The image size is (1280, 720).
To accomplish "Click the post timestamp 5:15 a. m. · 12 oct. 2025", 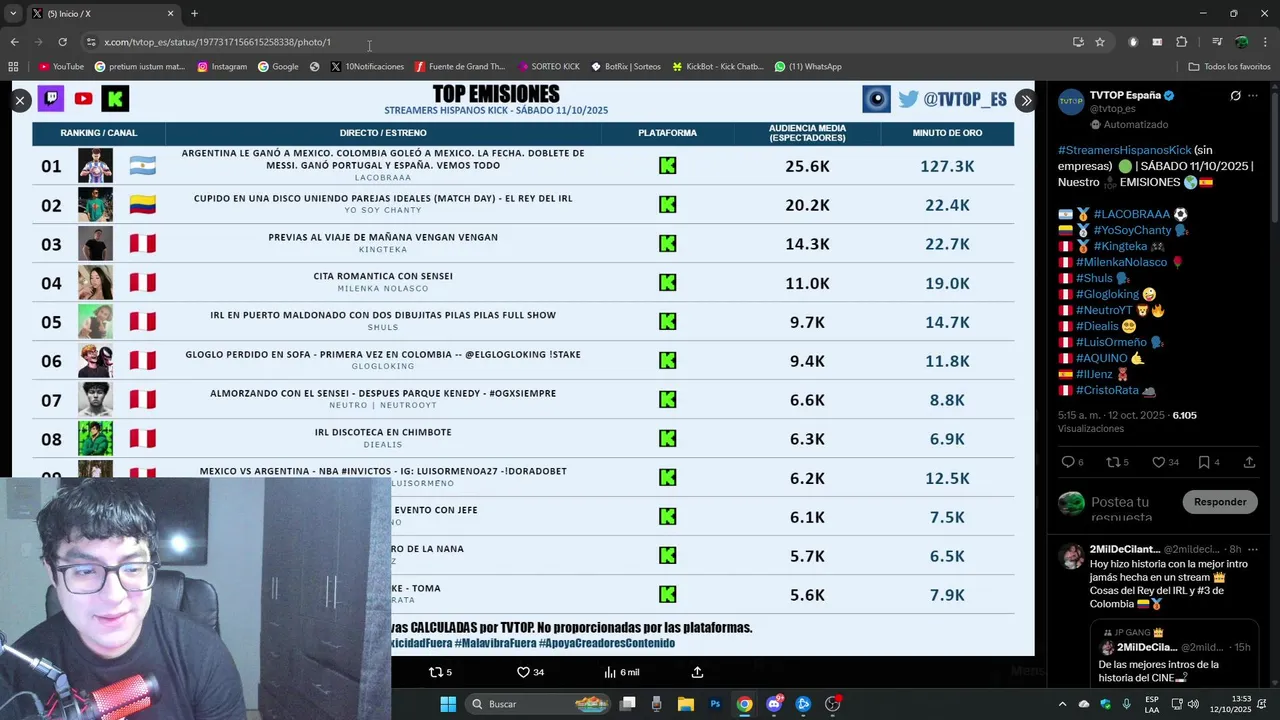I will click(x=1112, y=415).
